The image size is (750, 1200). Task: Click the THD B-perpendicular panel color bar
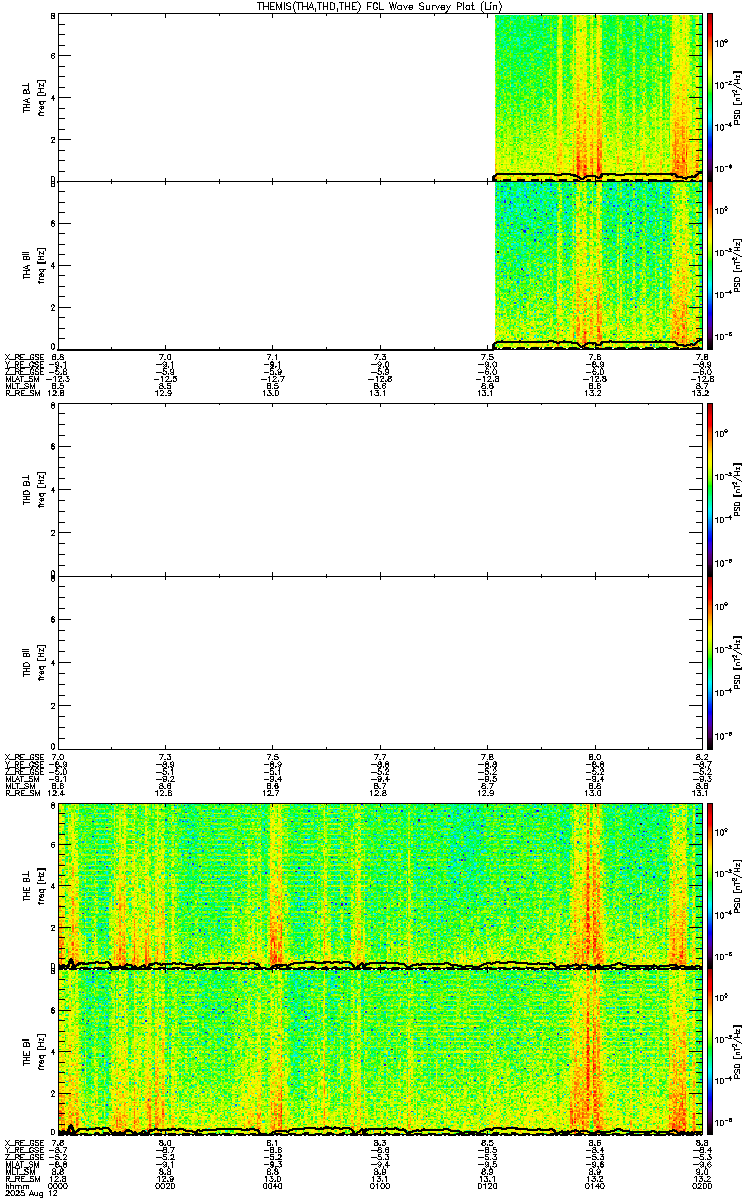pyautogui.click(x=710, y=489)
